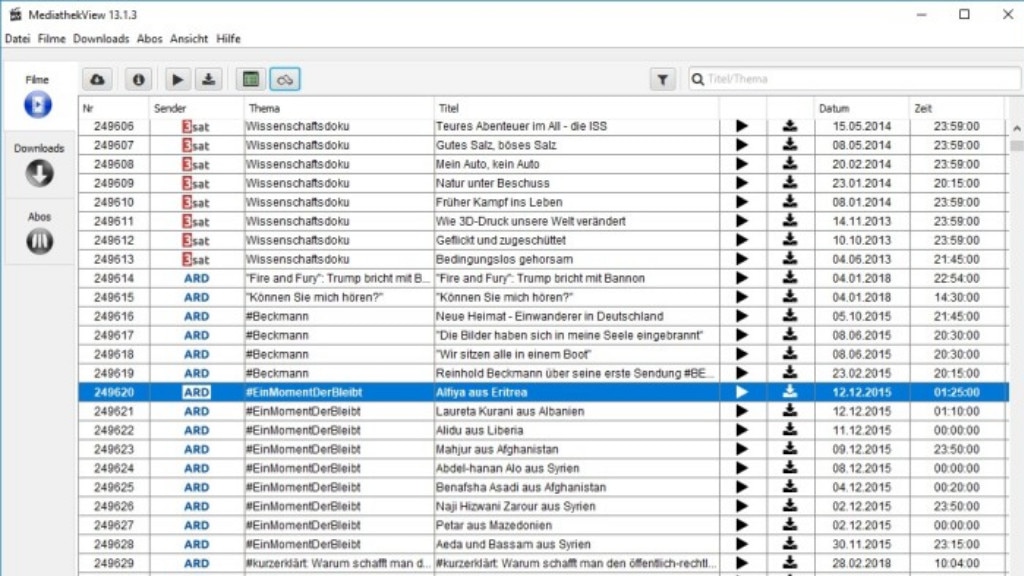Viewport: 1024px width, 576px height.
Task: Sort by the Nr column header
Action: (114, 108)
